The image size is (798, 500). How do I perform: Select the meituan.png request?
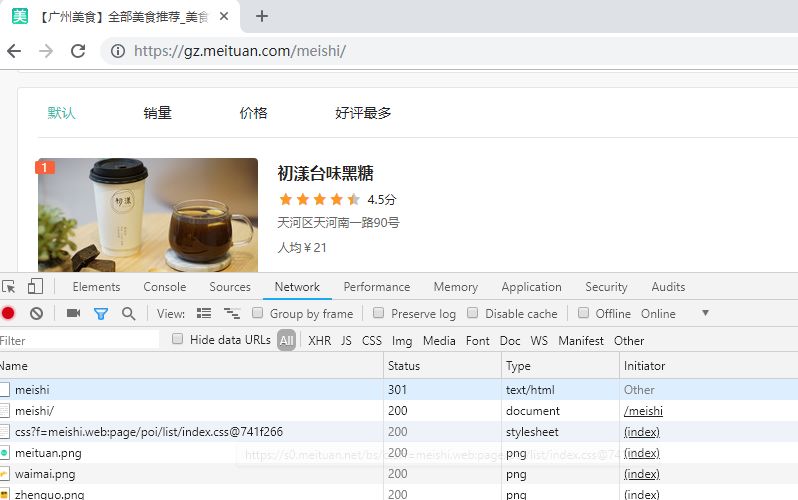tap(399, 453)
